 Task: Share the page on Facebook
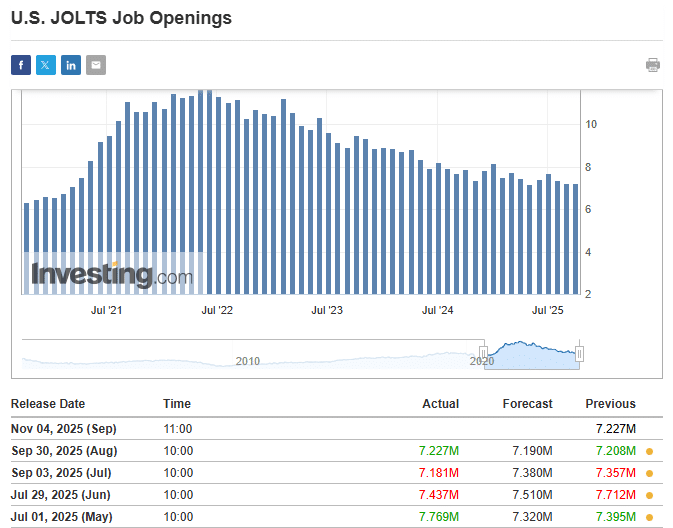(x=21, y=65)
